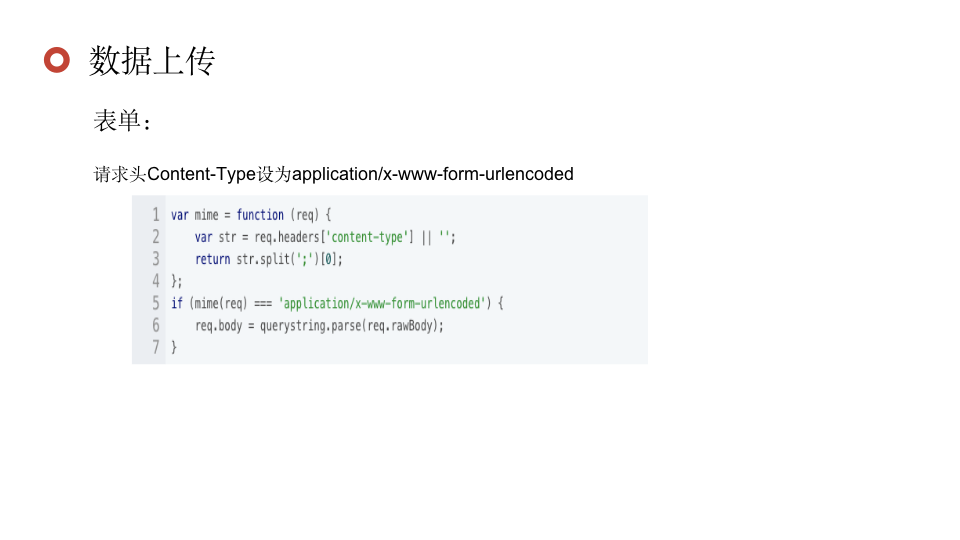
Task: Click the str.split call in code
Action: 263,259
